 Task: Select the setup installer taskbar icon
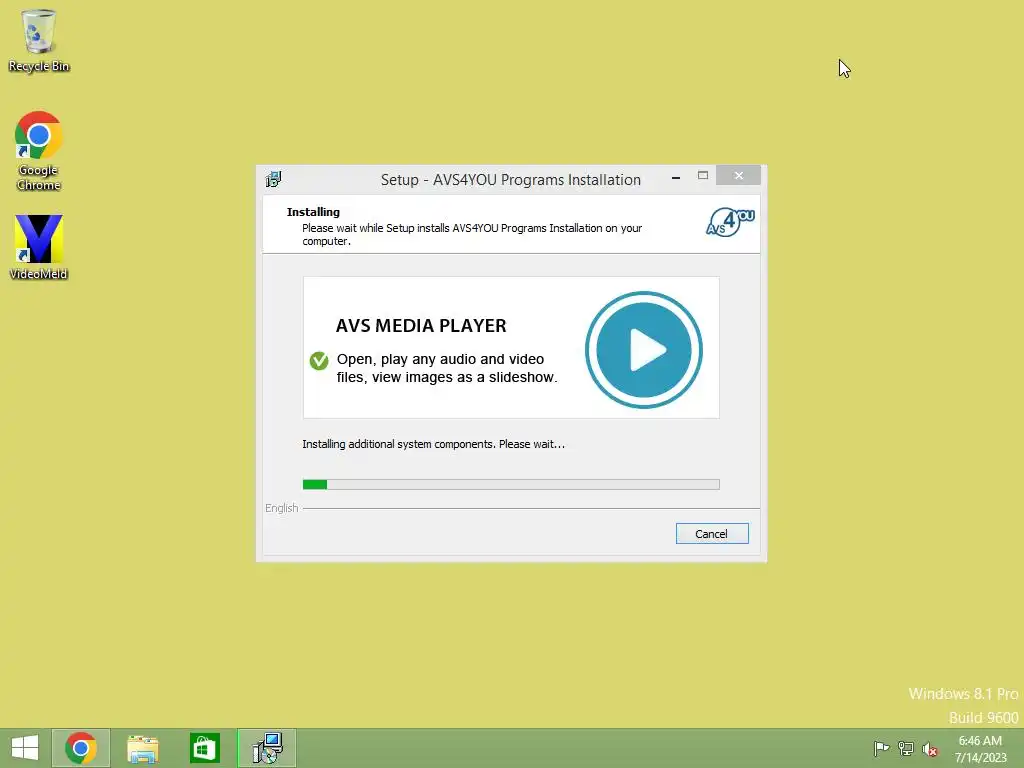pos(267,748)
